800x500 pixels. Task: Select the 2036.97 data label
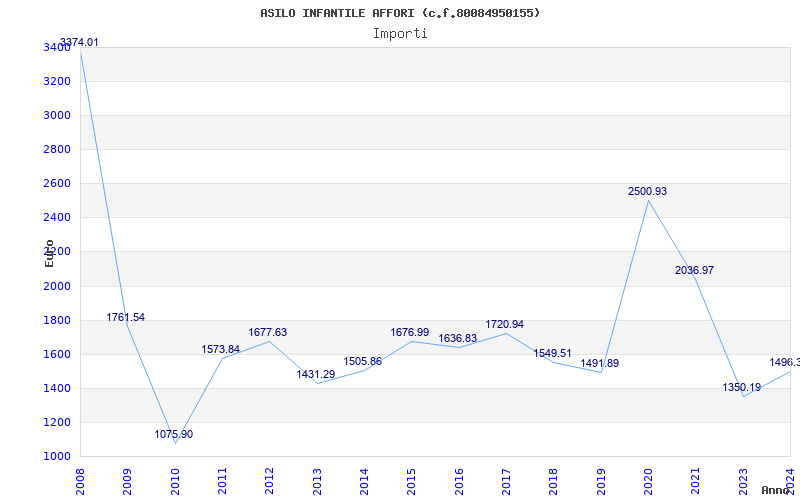[694, 270]
